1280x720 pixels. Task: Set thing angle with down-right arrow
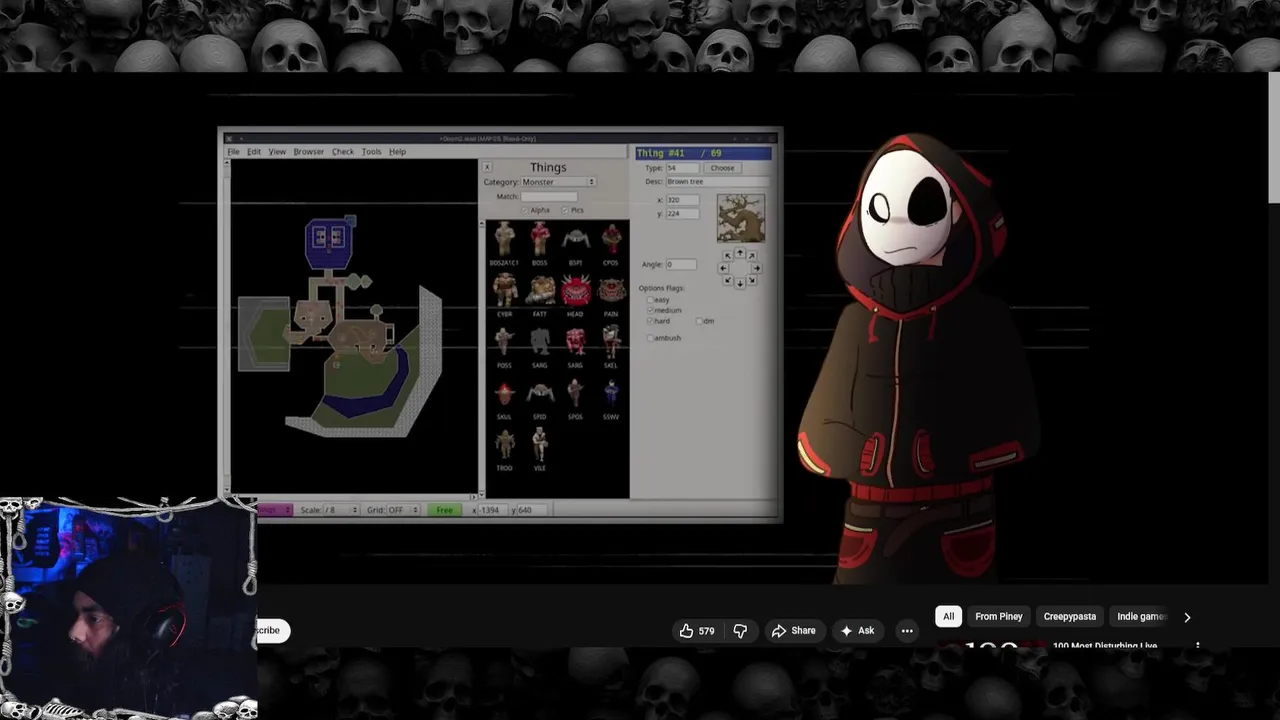pyautogui.click(x=752, y=280)
